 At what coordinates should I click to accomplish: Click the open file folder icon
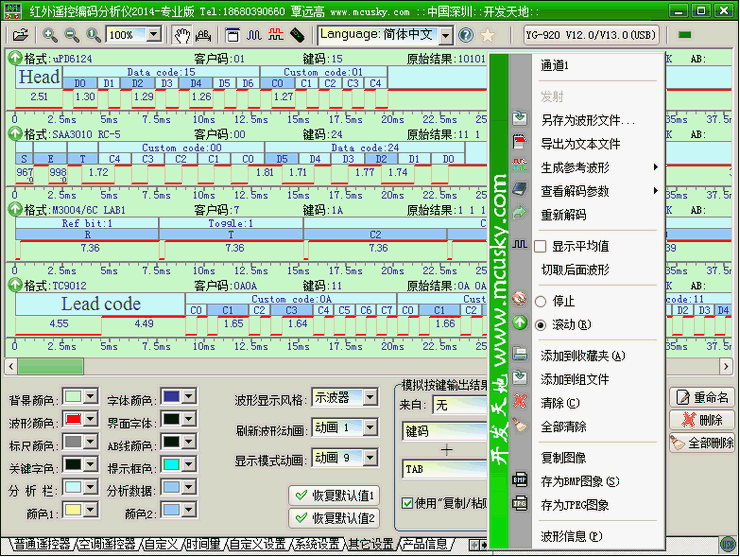point(20,35)
